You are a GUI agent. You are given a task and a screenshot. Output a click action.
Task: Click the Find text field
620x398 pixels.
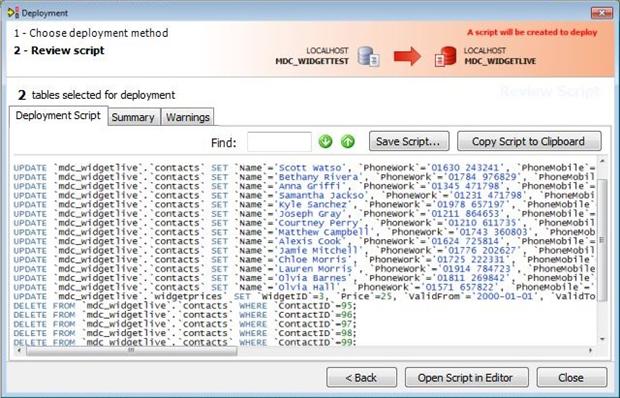[x=279, y=142]
